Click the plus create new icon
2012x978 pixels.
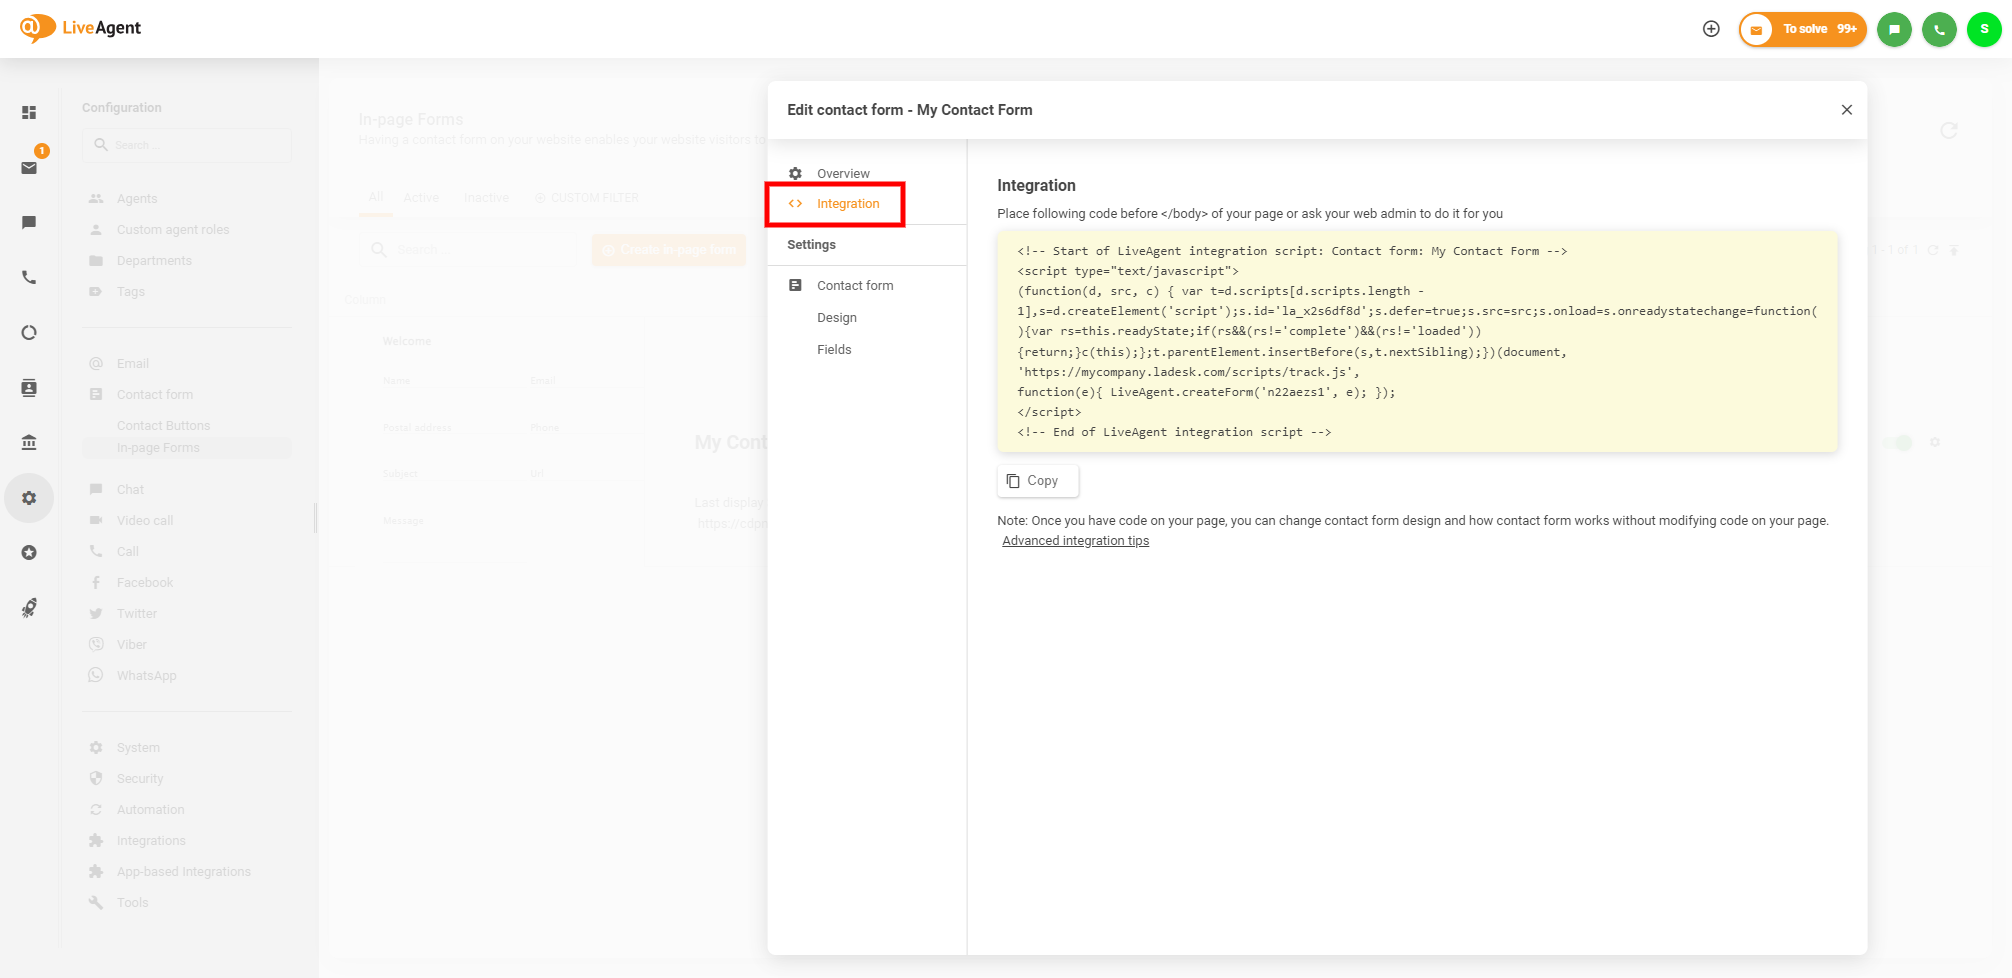[x=1711, y=29]
